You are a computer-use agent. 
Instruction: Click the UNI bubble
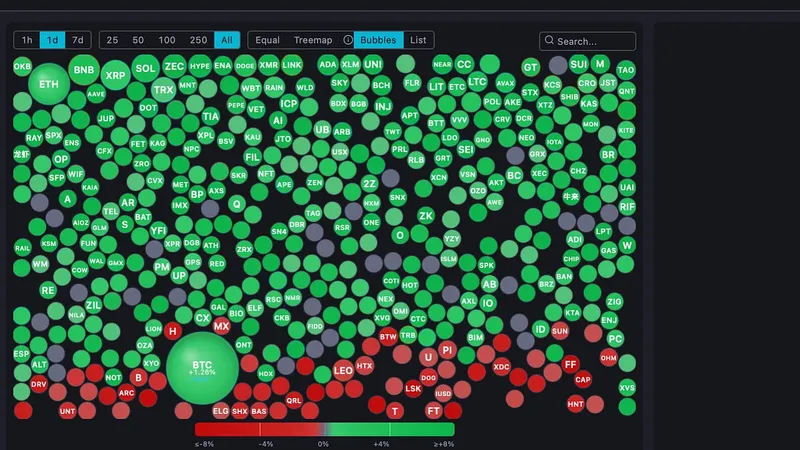point(372,64)
